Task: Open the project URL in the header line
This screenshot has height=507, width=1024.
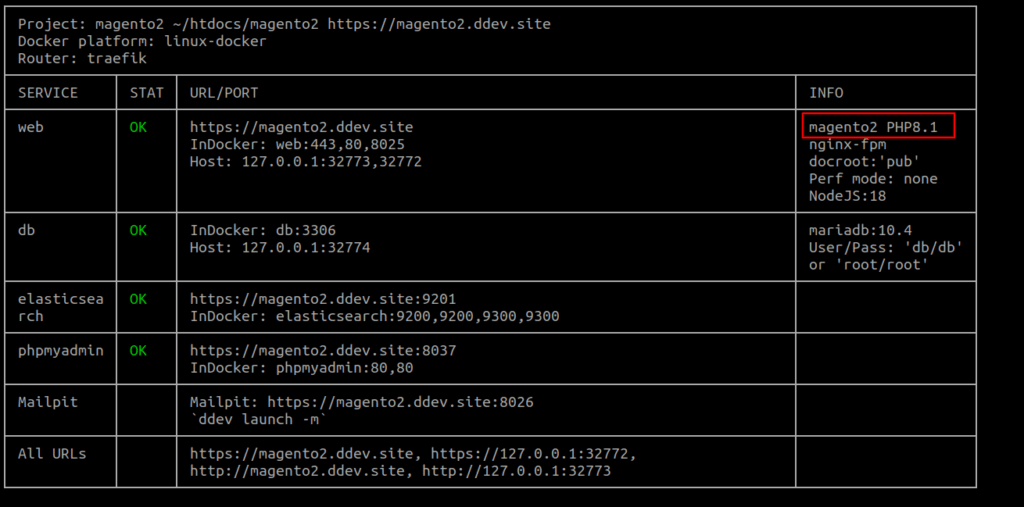Action: (x=439, y=24)
